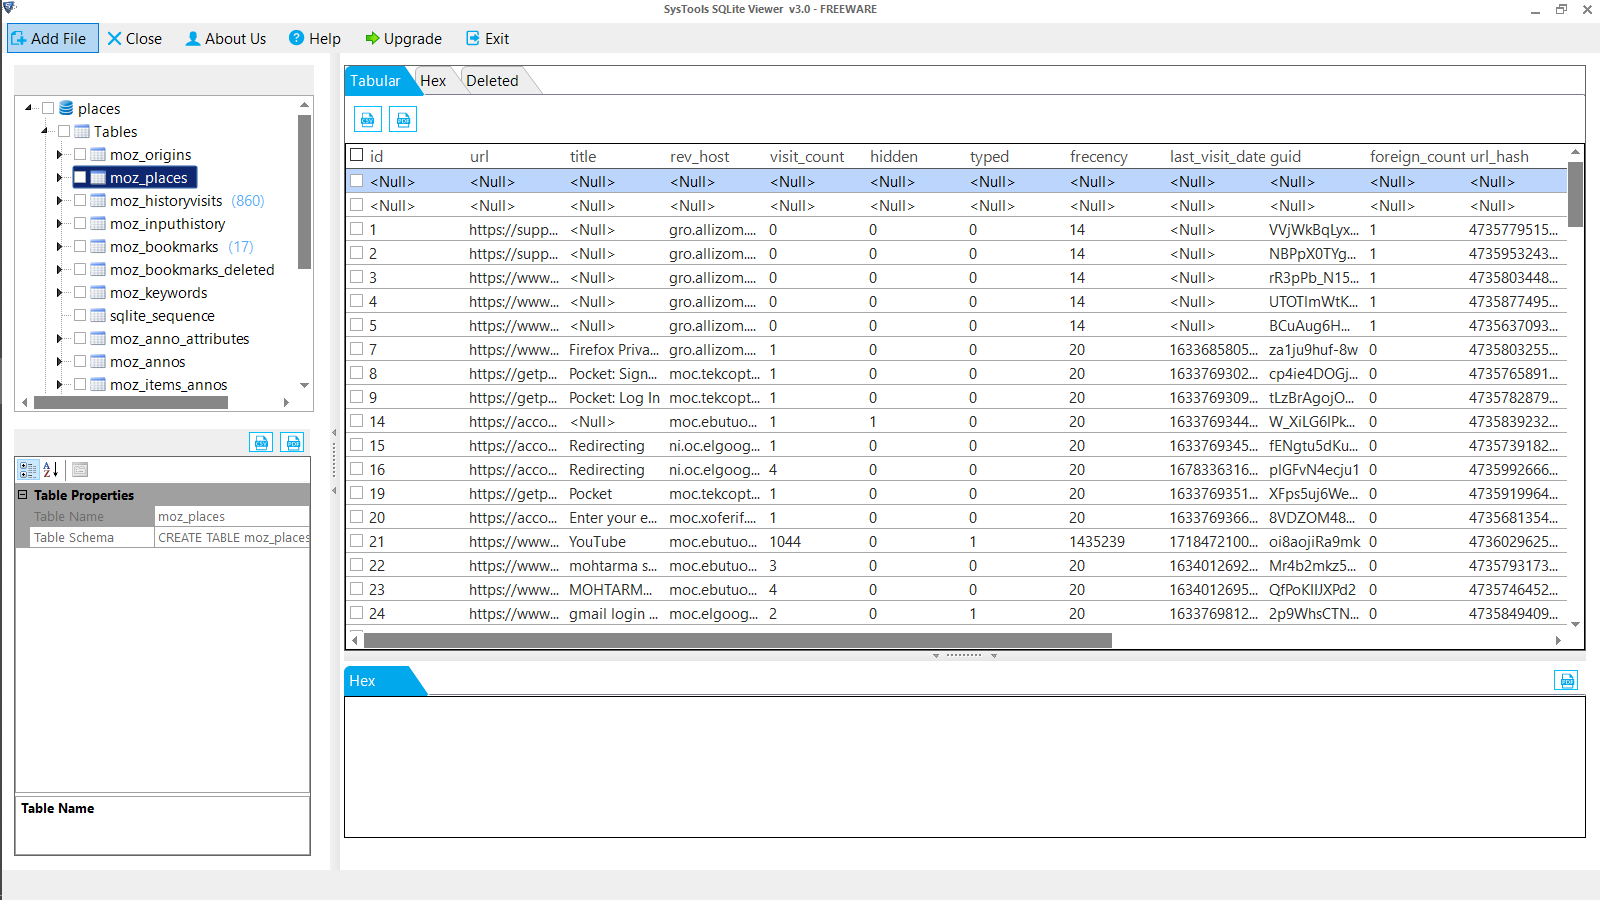
Task: Select the moz_places table in the tree
Action: pyautogui.click(x=149, y=177)
